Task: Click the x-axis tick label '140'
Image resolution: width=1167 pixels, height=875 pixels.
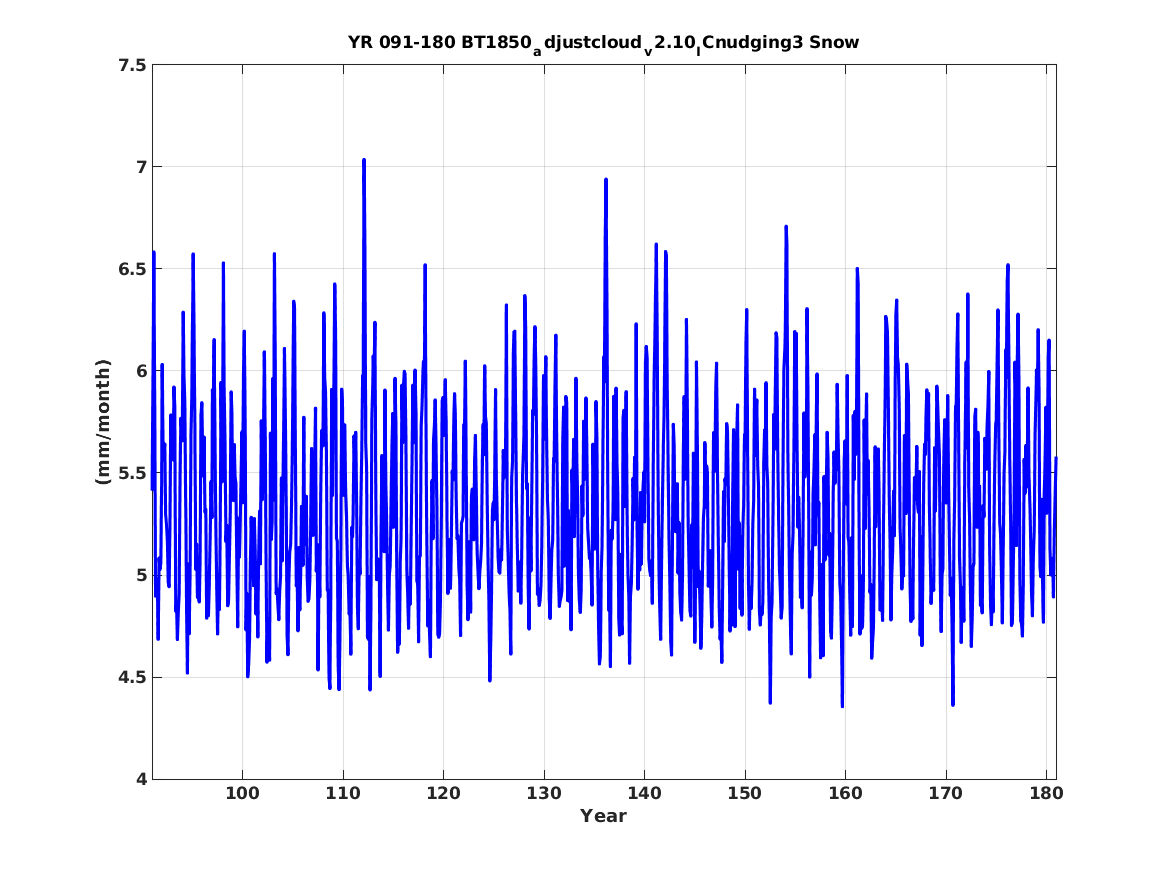Action: click(645, 793)
